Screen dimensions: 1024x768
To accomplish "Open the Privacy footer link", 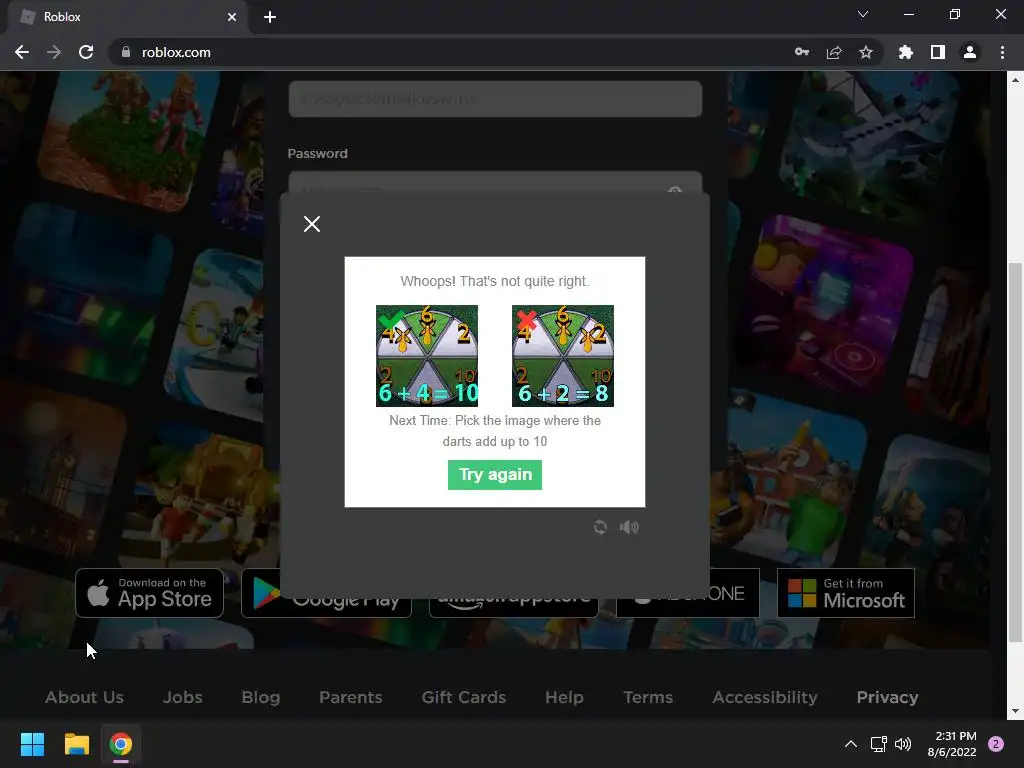I will point(888,697).
